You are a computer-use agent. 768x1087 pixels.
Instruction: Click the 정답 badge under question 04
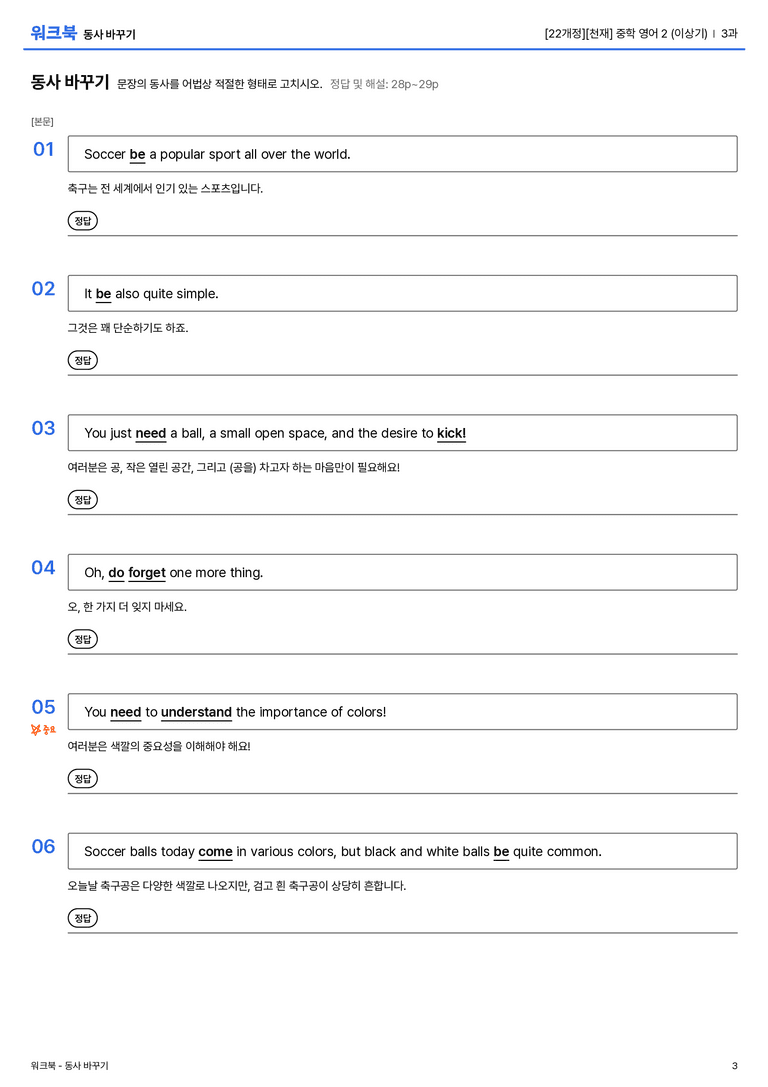click(x=82, y=638)
